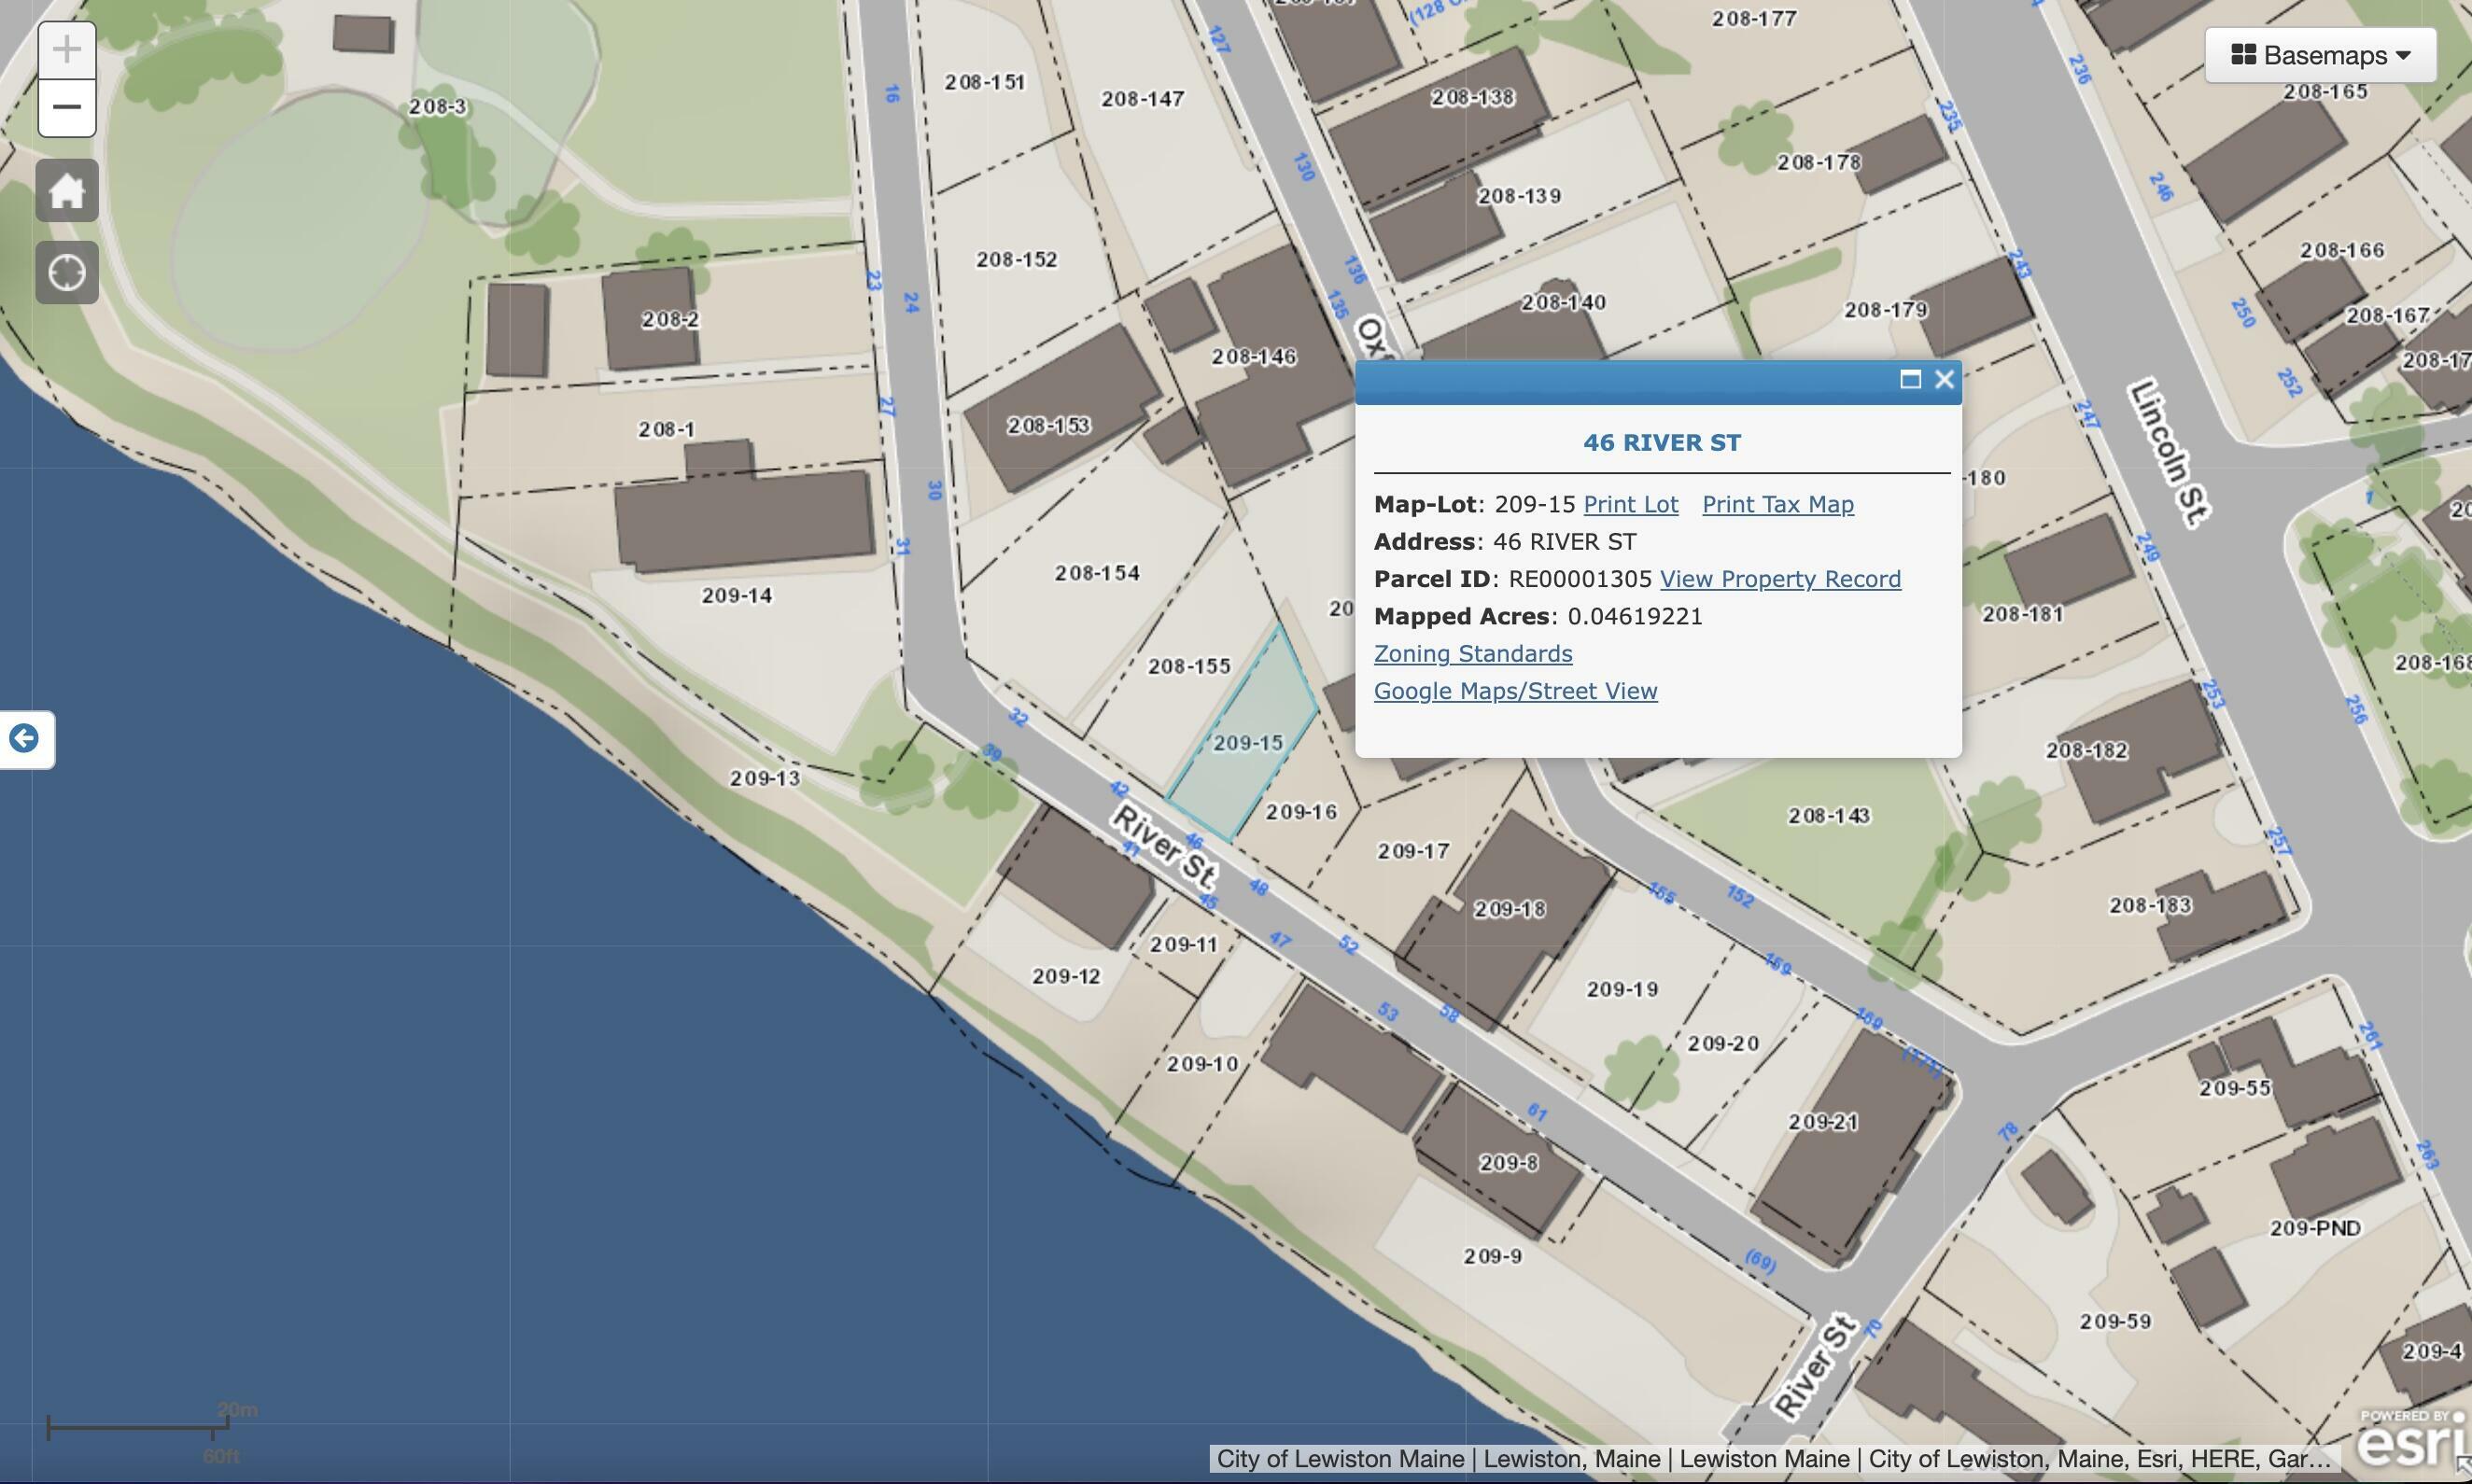Open the Basemaps dropdown
This screenshot has height=1484, width=2472.
coord(2320,55)
